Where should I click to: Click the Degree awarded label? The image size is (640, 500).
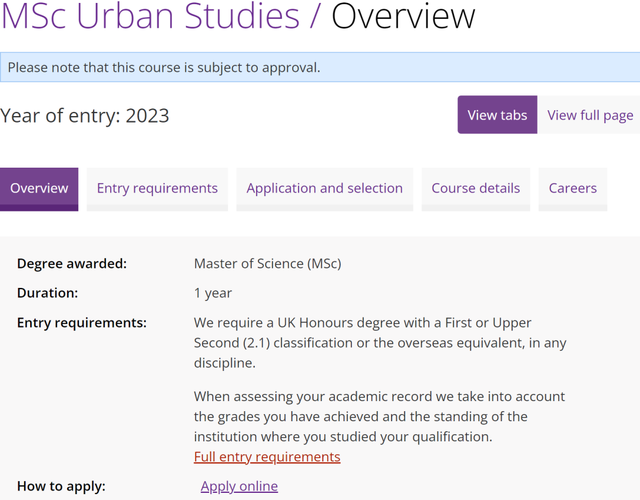click(72, 264)
